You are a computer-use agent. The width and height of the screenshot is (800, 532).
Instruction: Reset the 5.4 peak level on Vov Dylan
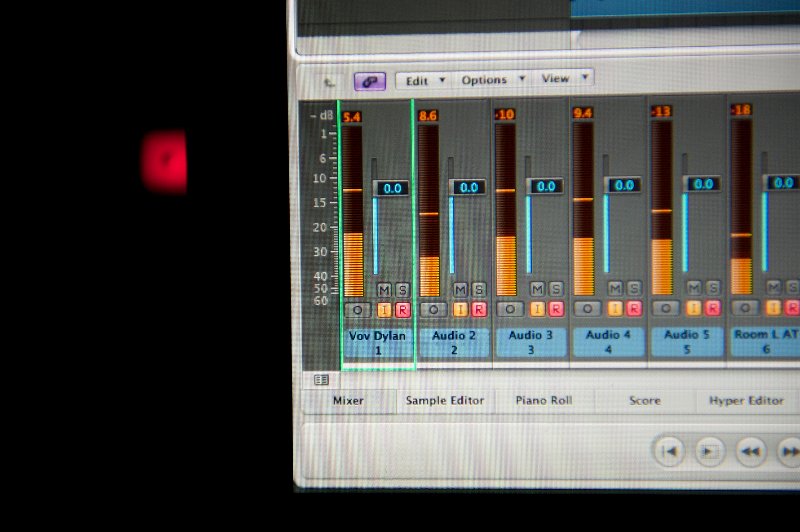coord(352,117)
